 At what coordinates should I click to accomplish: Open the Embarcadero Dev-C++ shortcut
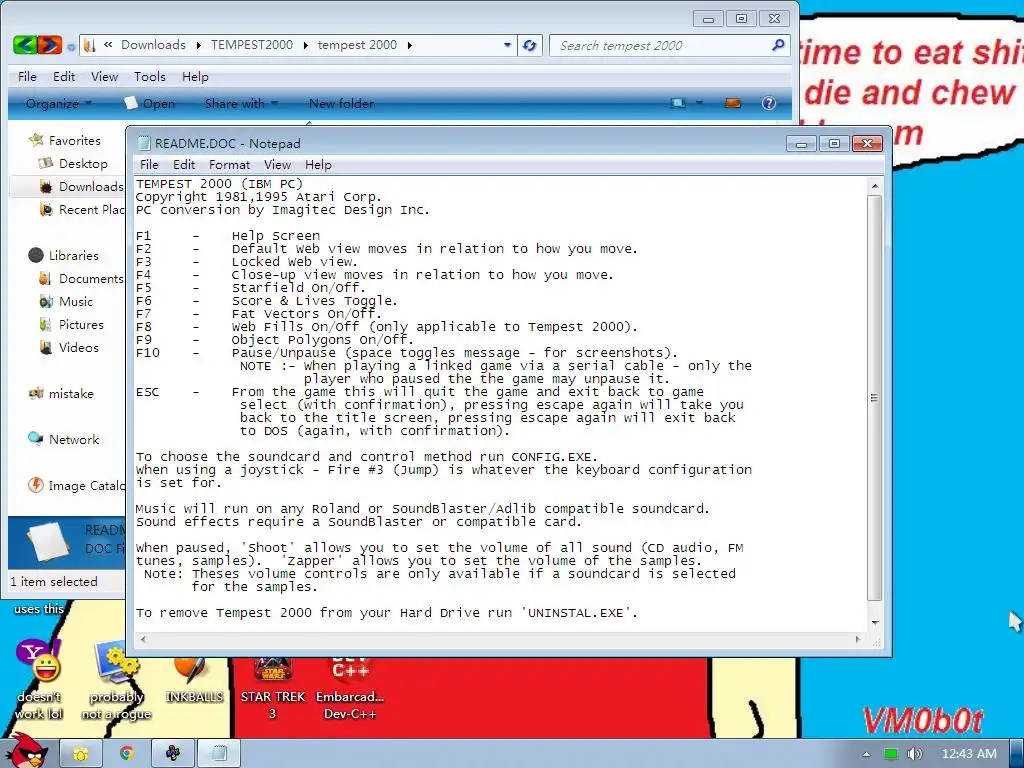pyautogui.click(x=350, y=686)
